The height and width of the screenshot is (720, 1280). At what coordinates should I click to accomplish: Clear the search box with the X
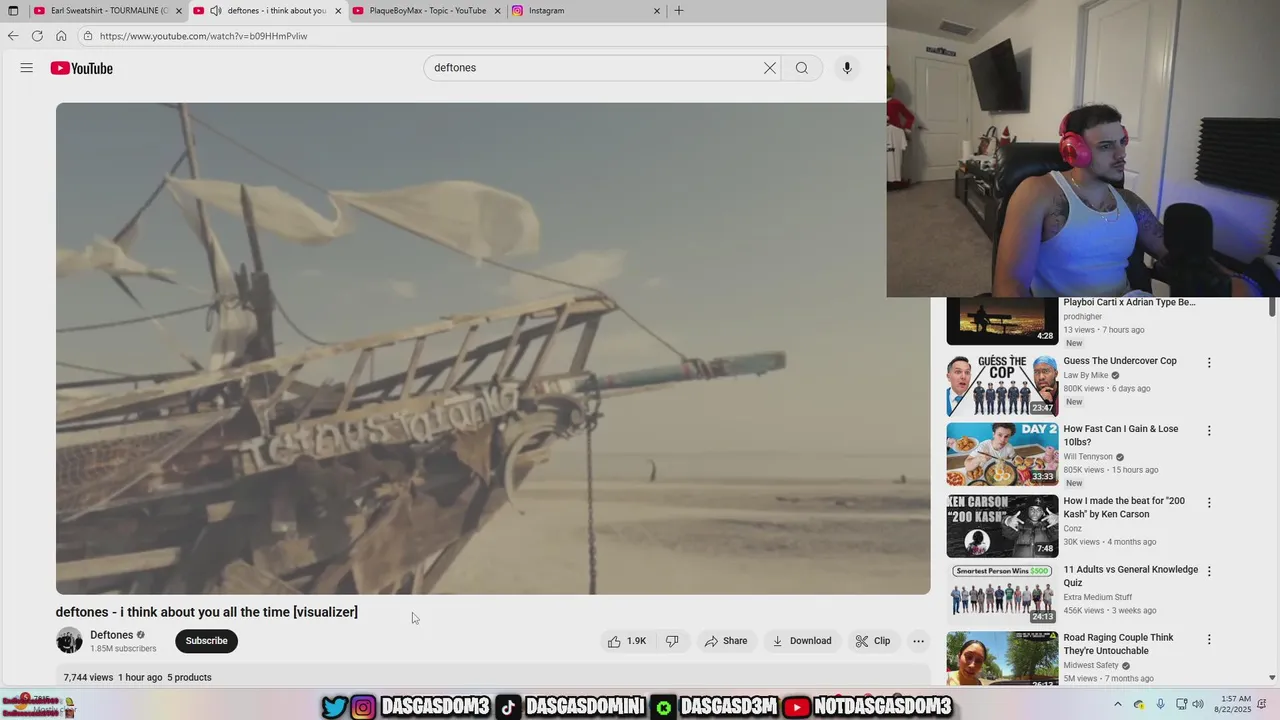770,68
